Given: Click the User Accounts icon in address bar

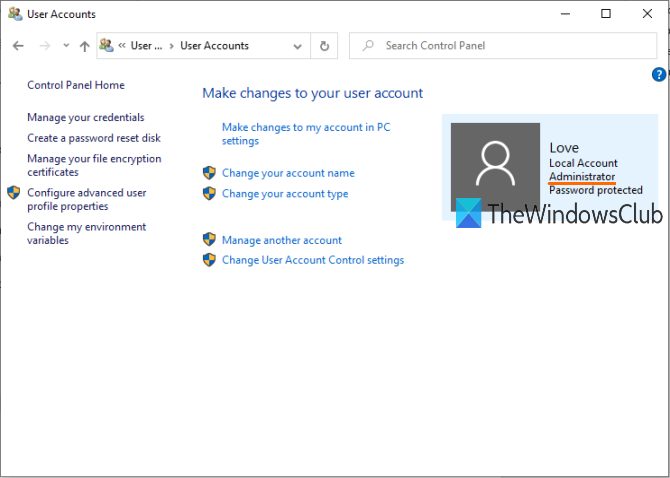Looking at the screenshot, I should click(106, 46).
